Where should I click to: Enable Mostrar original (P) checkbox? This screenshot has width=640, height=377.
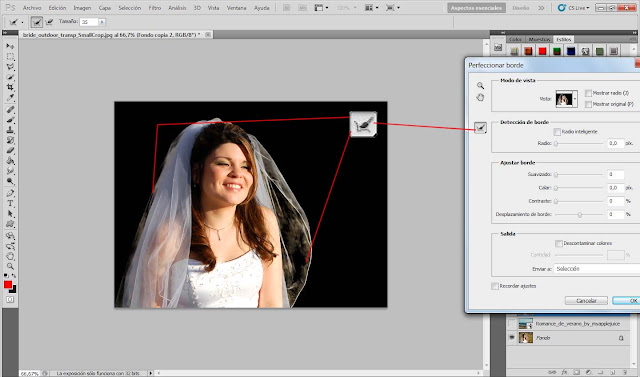coord(588,104)
